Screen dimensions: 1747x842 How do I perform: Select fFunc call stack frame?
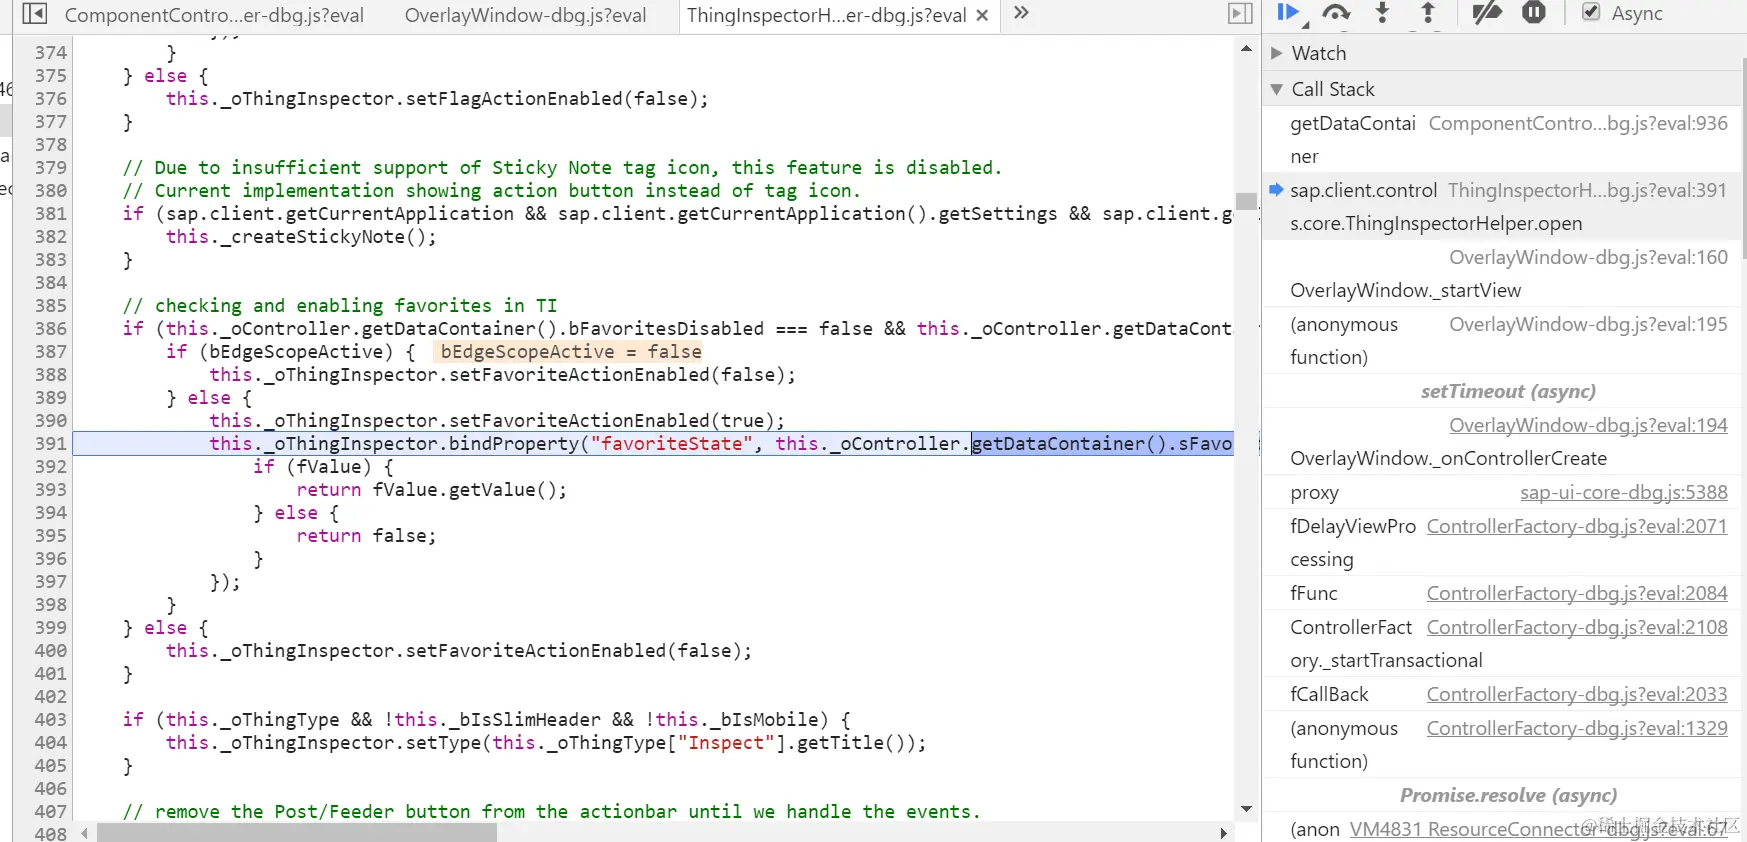pyautogui.click(x=1500, y=593)
